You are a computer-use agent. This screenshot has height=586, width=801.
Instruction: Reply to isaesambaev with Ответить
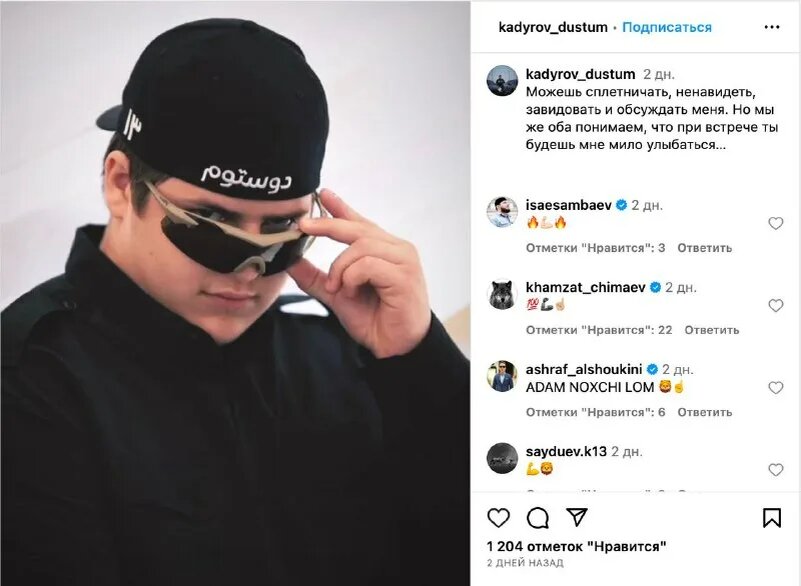tap(704, 248)
